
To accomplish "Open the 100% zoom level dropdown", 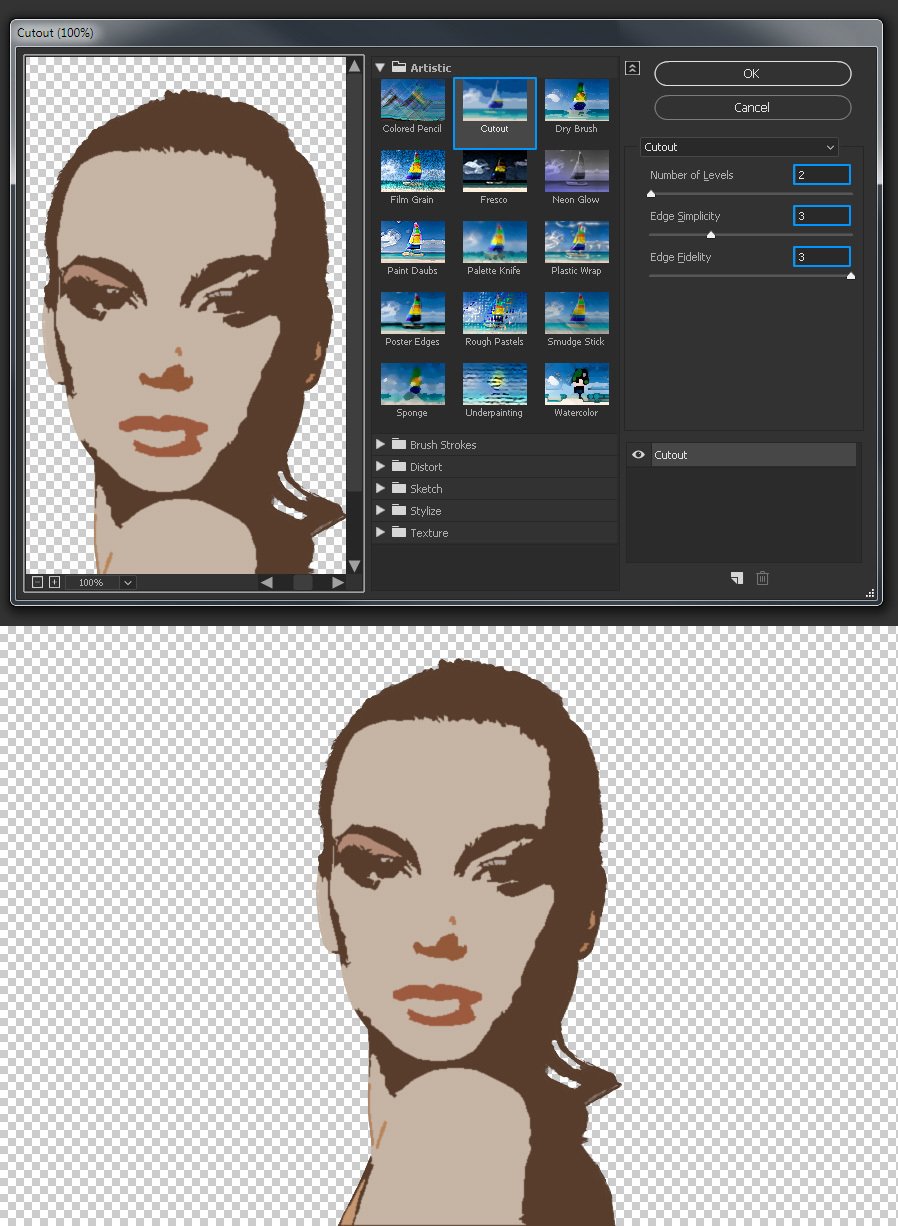I will (x=128, y=582).
